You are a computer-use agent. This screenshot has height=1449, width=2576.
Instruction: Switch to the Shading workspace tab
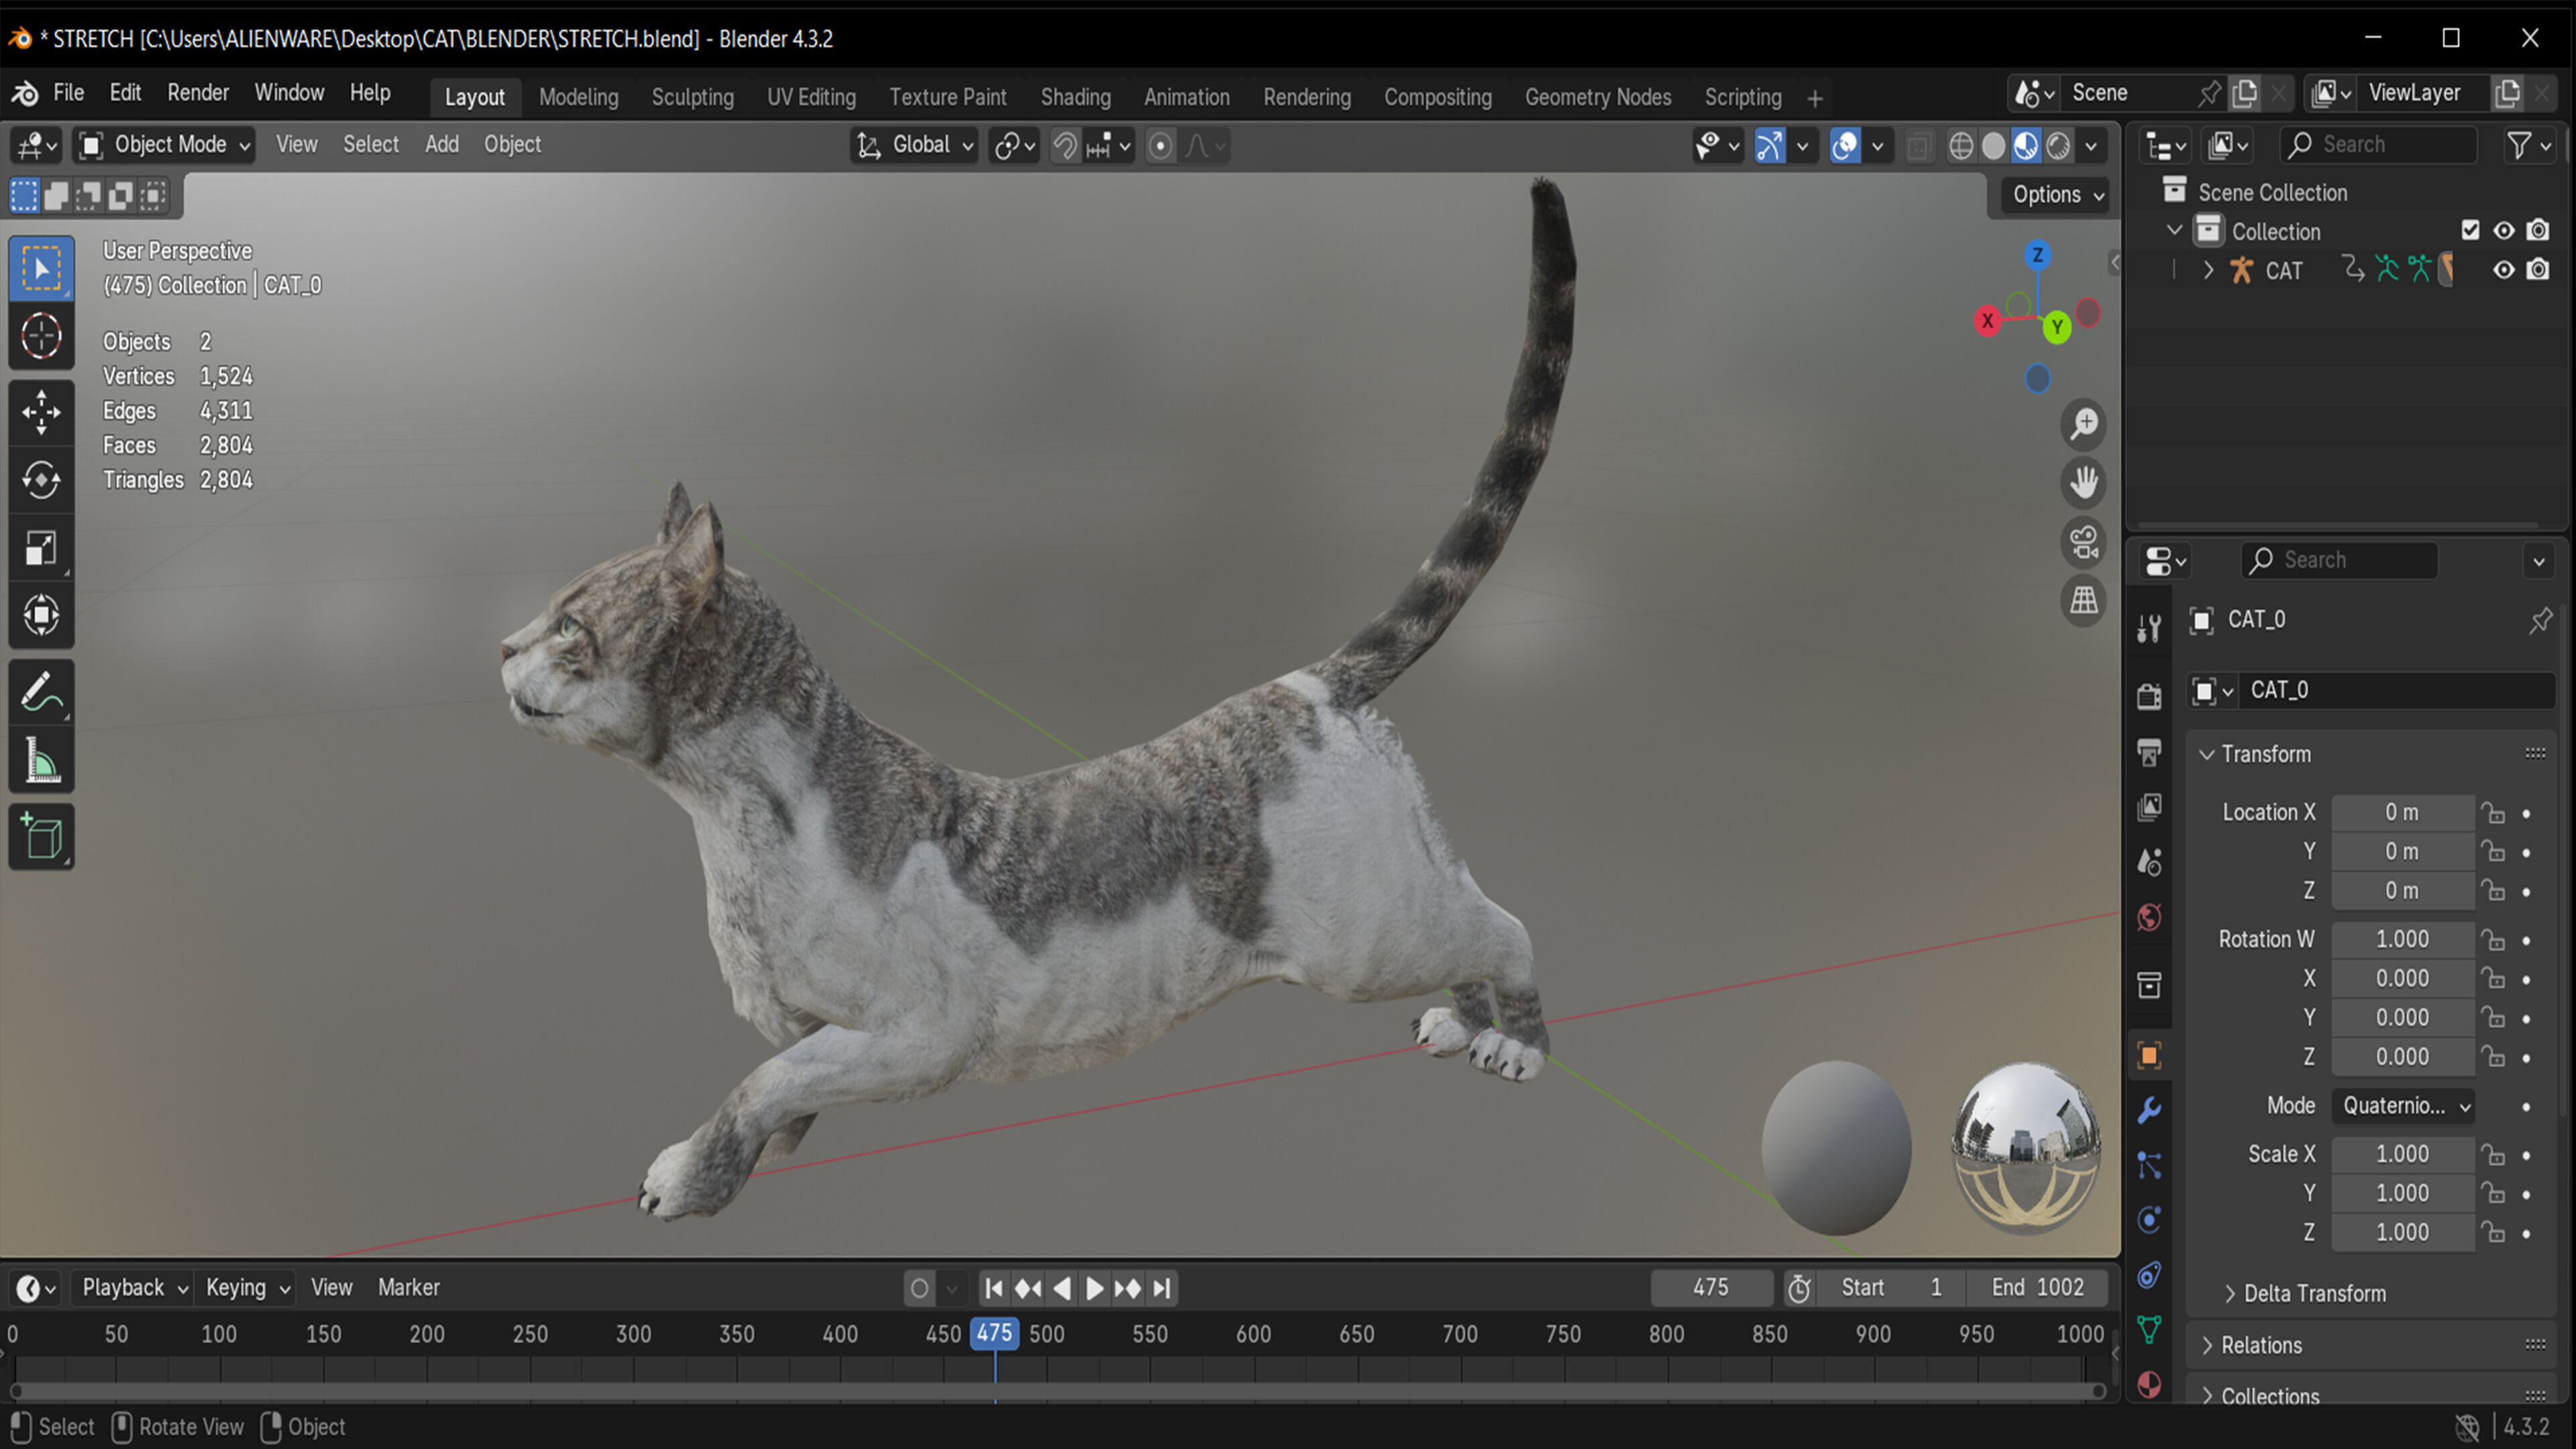coord(1076,97)
